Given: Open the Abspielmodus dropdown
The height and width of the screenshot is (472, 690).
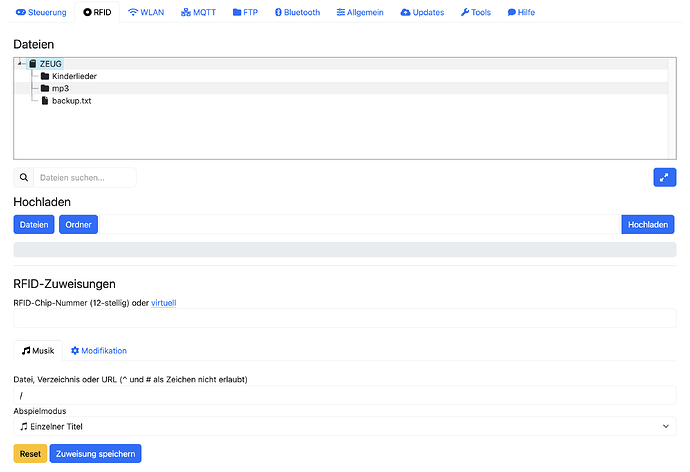Looking at the screenshot, I should [x=345, y=426].
